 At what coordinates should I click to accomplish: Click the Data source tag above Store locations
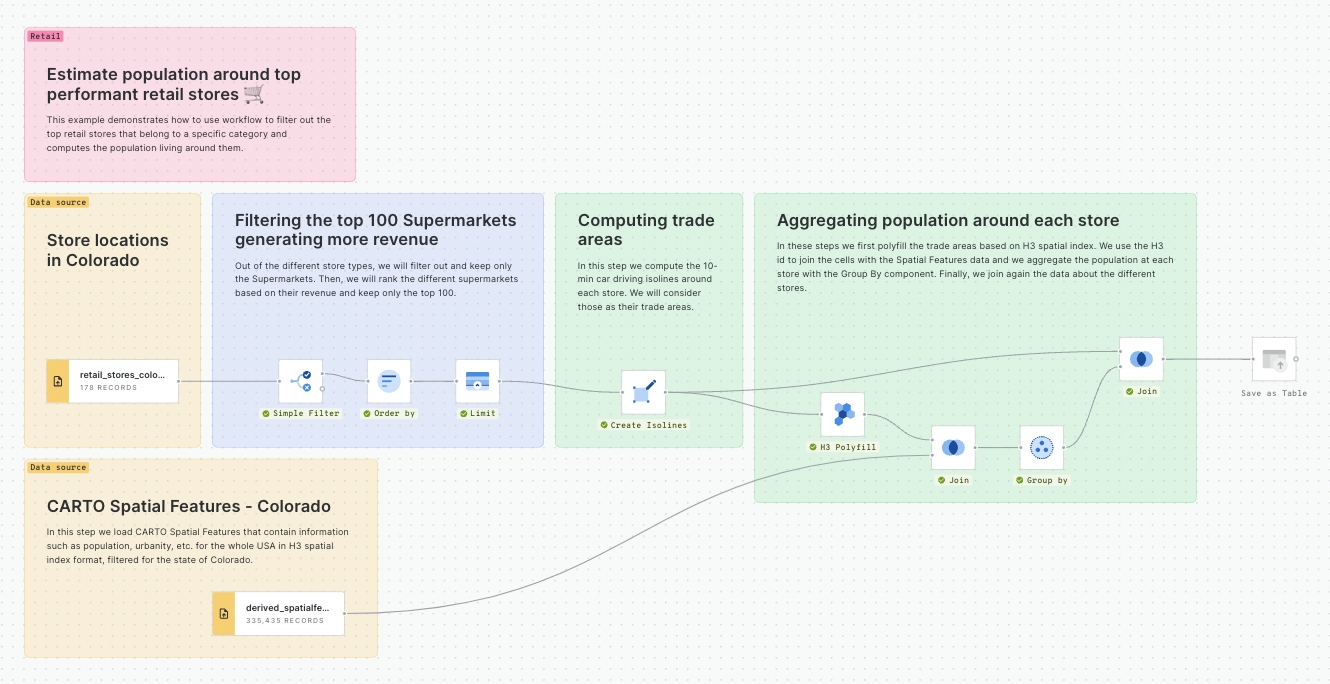pyautogui.click(x=58, y=202)
